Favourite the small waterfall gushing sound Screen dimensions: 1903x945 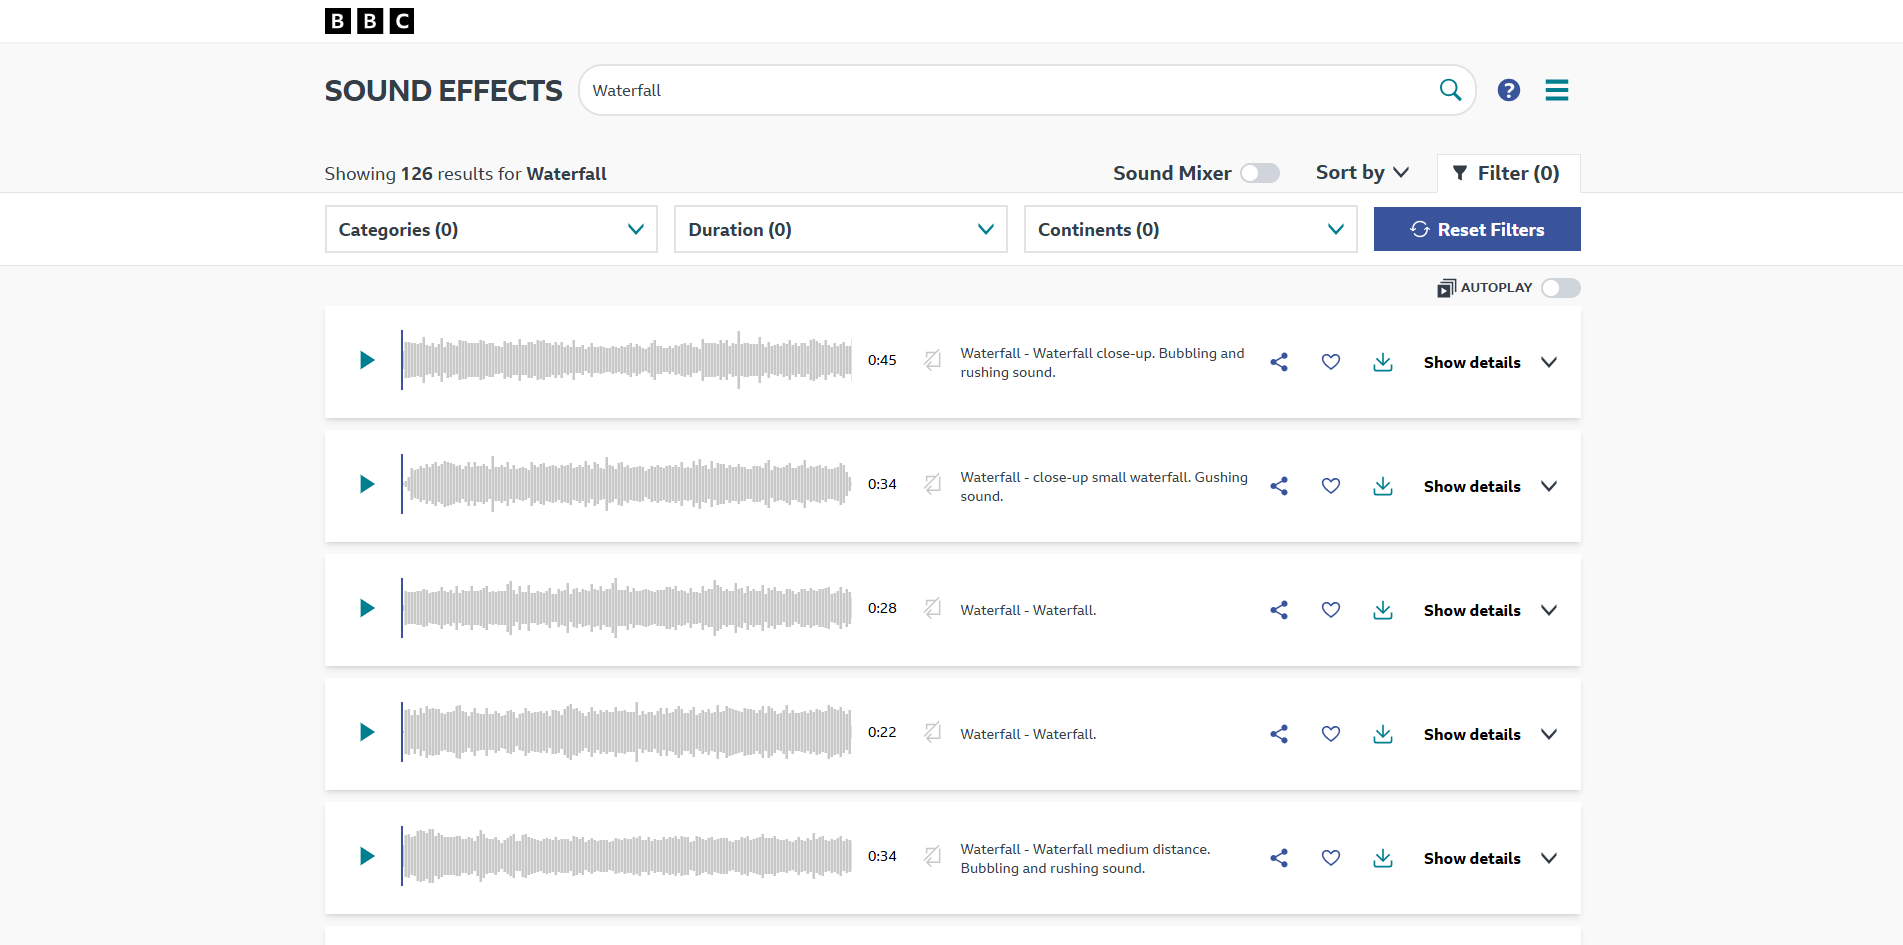pos(1330,486)
